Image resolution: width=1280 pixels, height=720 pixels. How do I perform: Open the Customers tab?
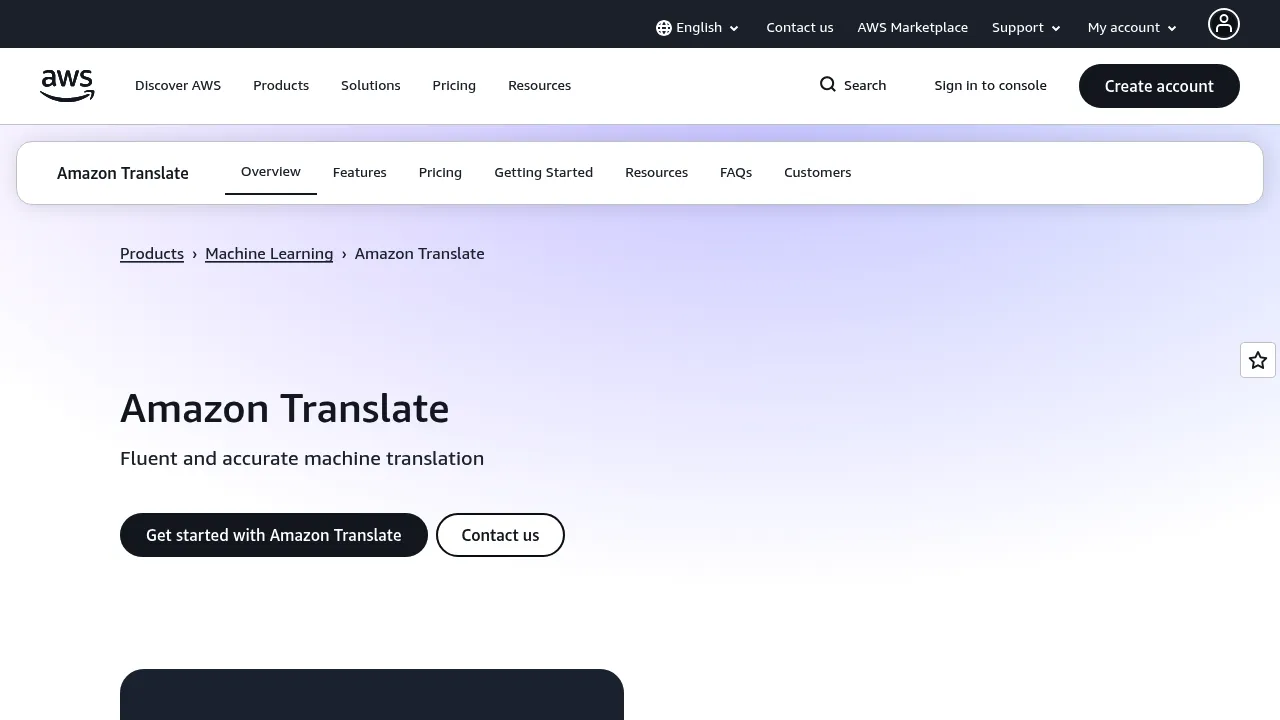pyautogui.click(x=818, y=173)
